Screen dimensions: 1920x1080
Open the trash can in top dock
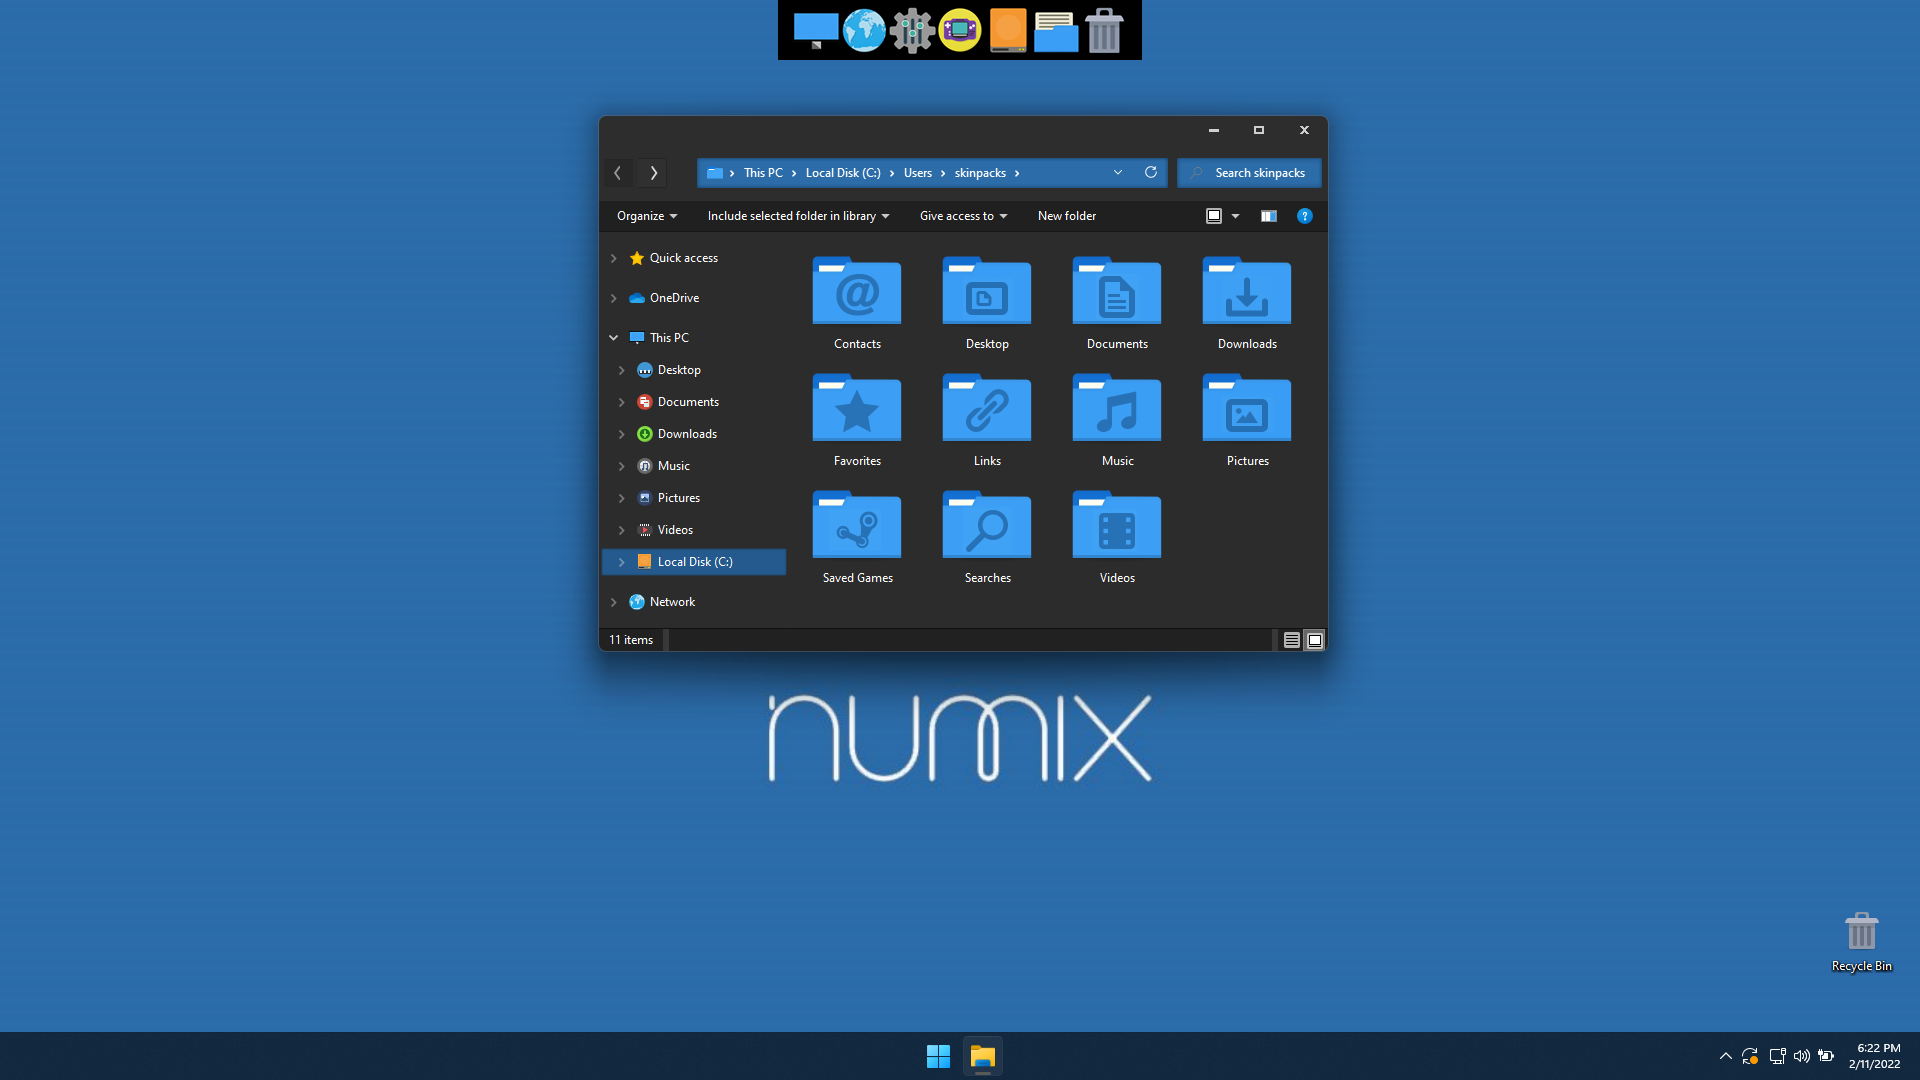[x=1104, y=31]
